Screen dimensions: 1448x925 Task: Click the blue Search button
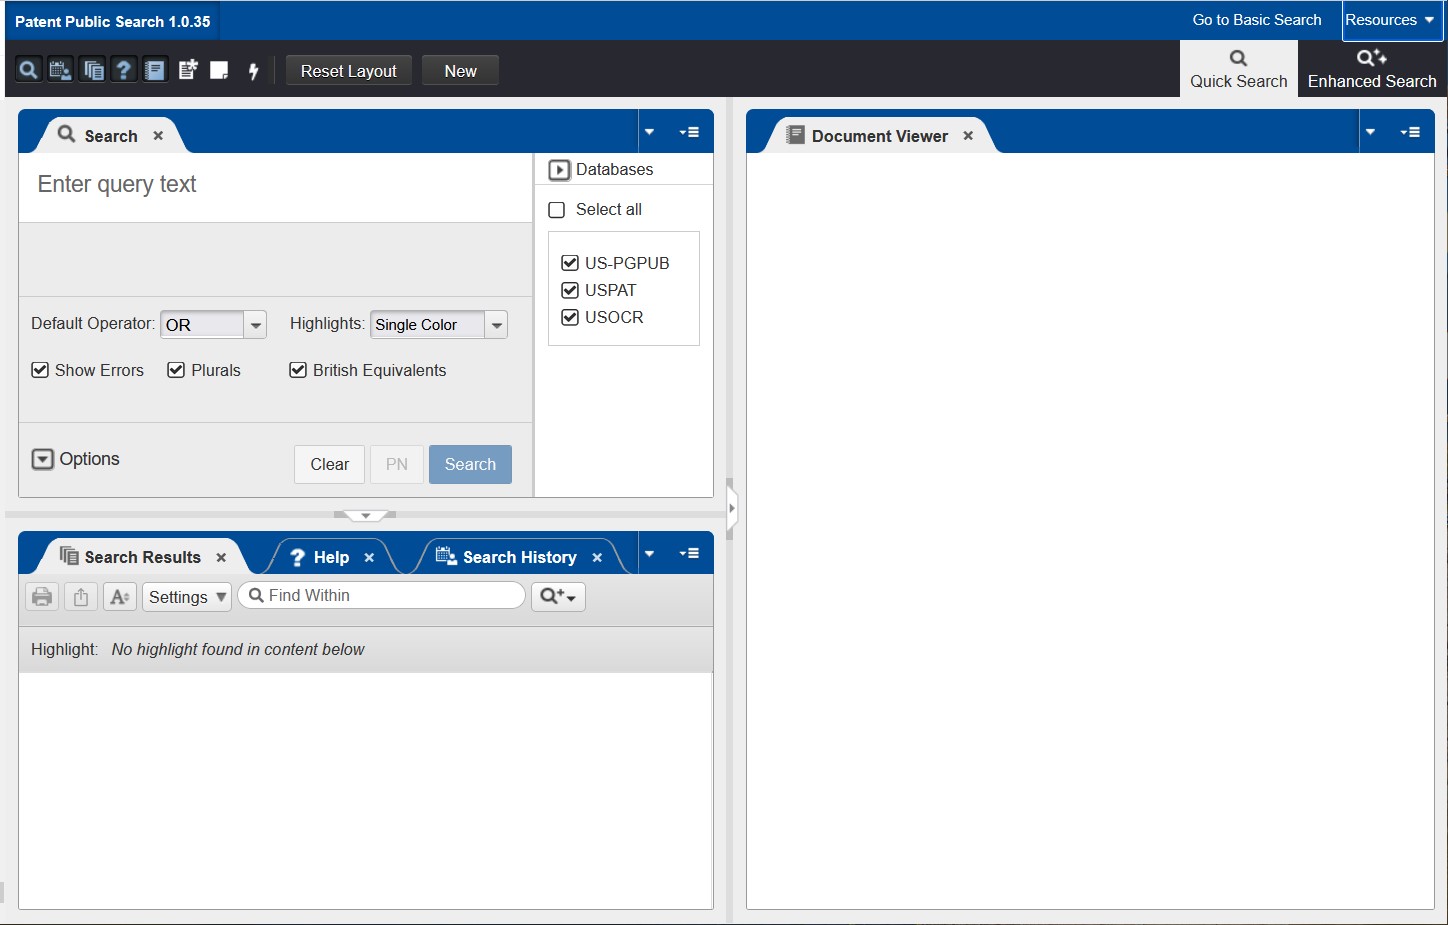pyautogui.click(x=470, y=464)
